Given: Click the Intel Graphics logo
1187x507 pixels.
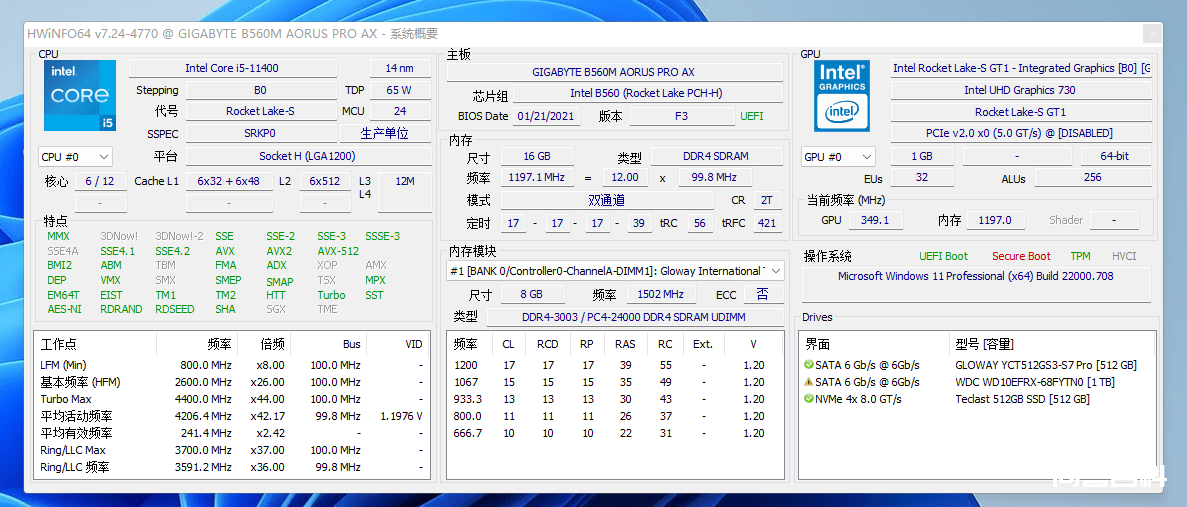Looking at the screenshot, I should [842, 95].
